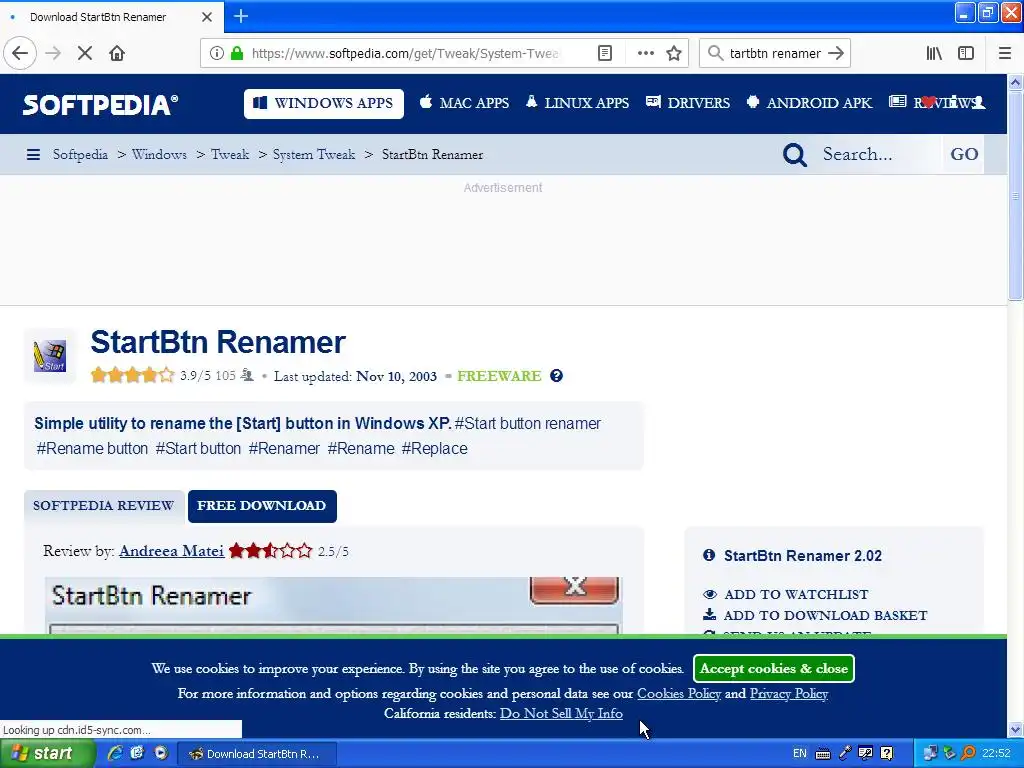Click the #Start button renamer tag
Viewport: 1024px width, 768px height.
528,424
